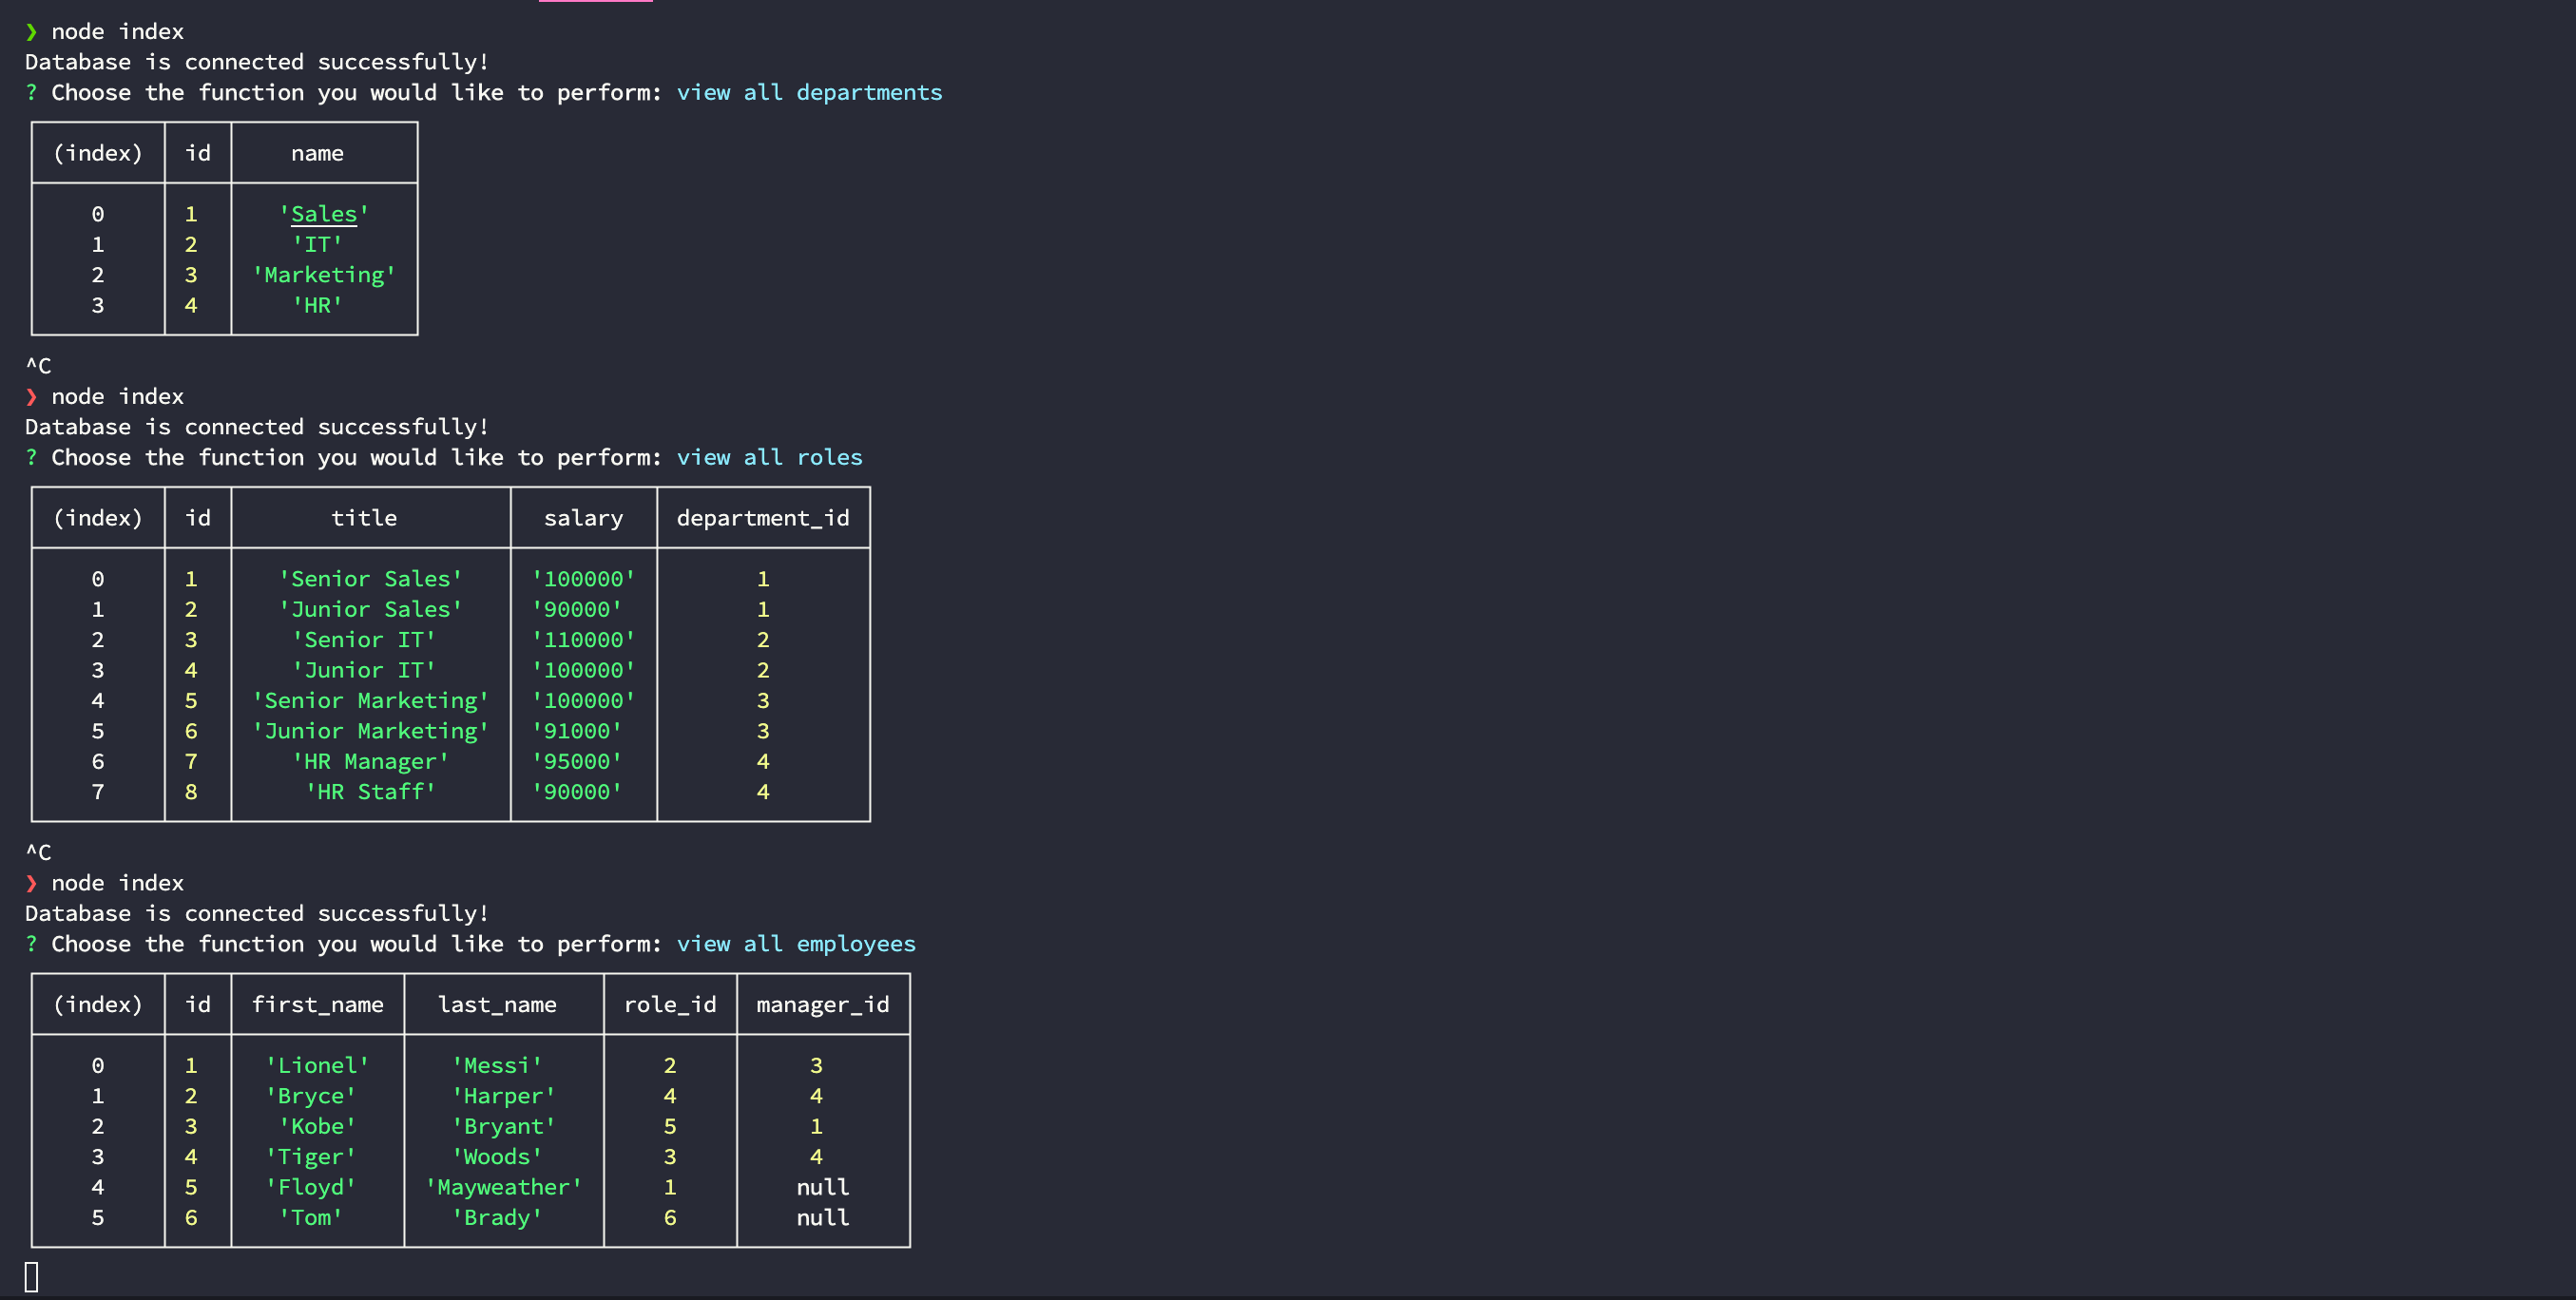This screenshot has width=2576, height=1300.
Task: Click the terminal cursor at bottom
Action: (32, 1276)
